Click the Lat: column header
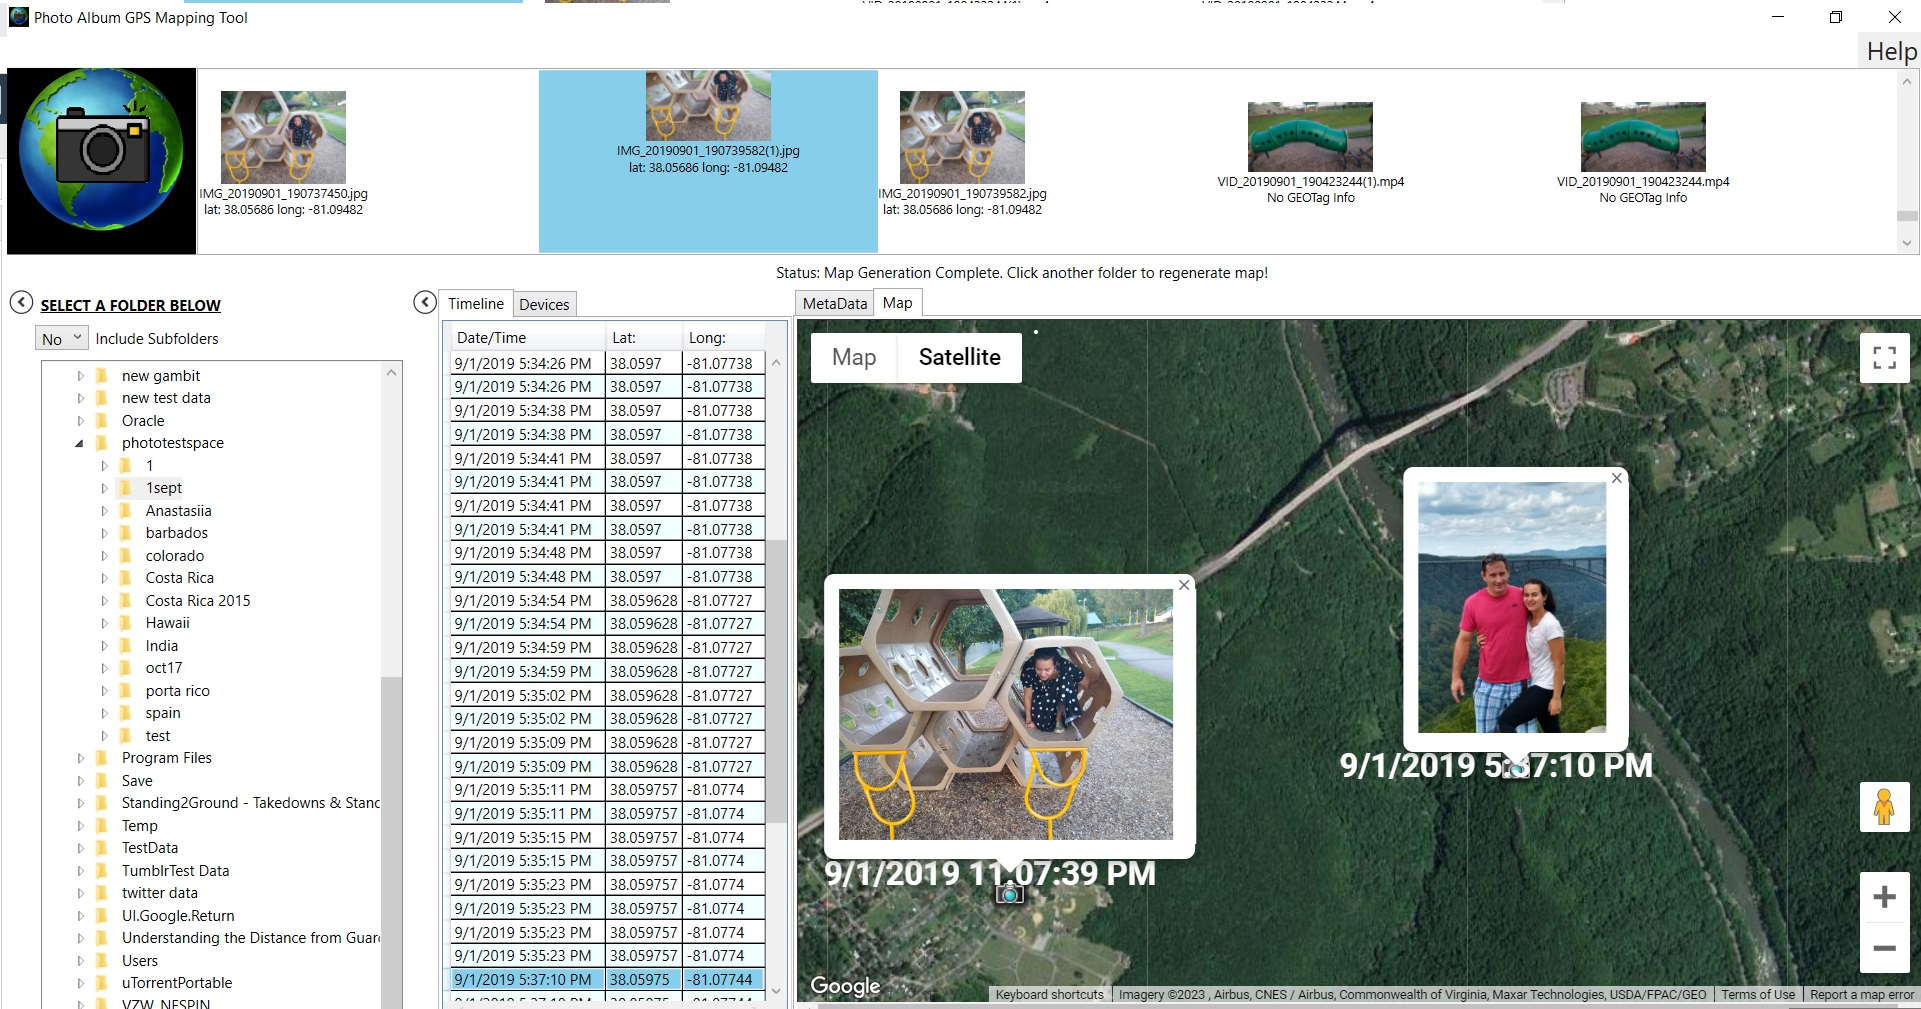 [644, 338]
